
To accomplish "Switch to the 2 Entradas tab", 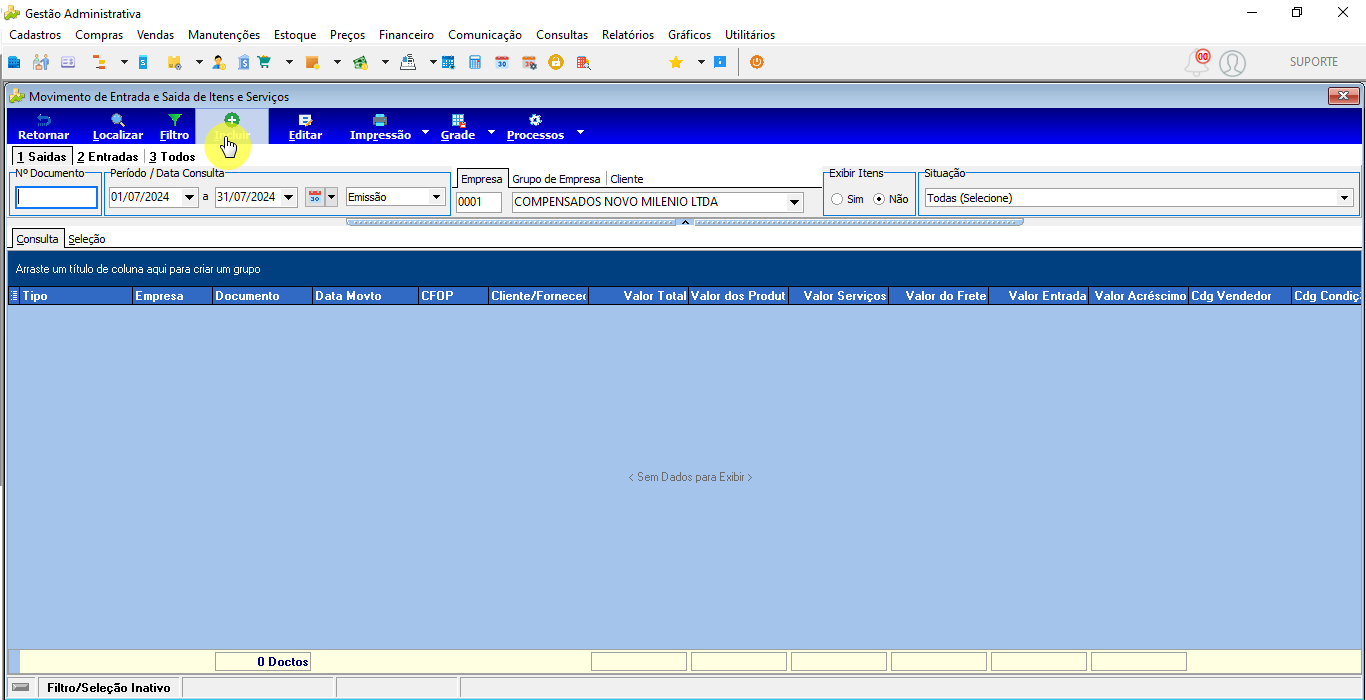I will click(108, 157).
